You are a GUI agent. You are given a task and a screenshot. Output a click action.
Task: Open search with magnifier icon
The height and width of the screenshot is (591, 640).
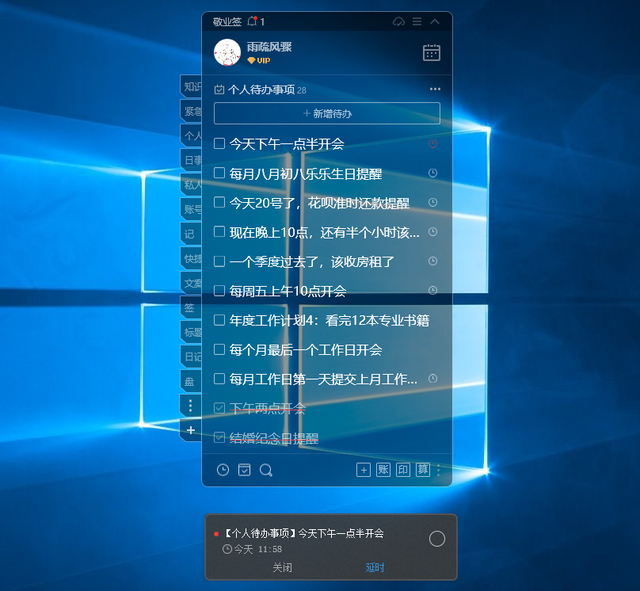pos(266,470)
